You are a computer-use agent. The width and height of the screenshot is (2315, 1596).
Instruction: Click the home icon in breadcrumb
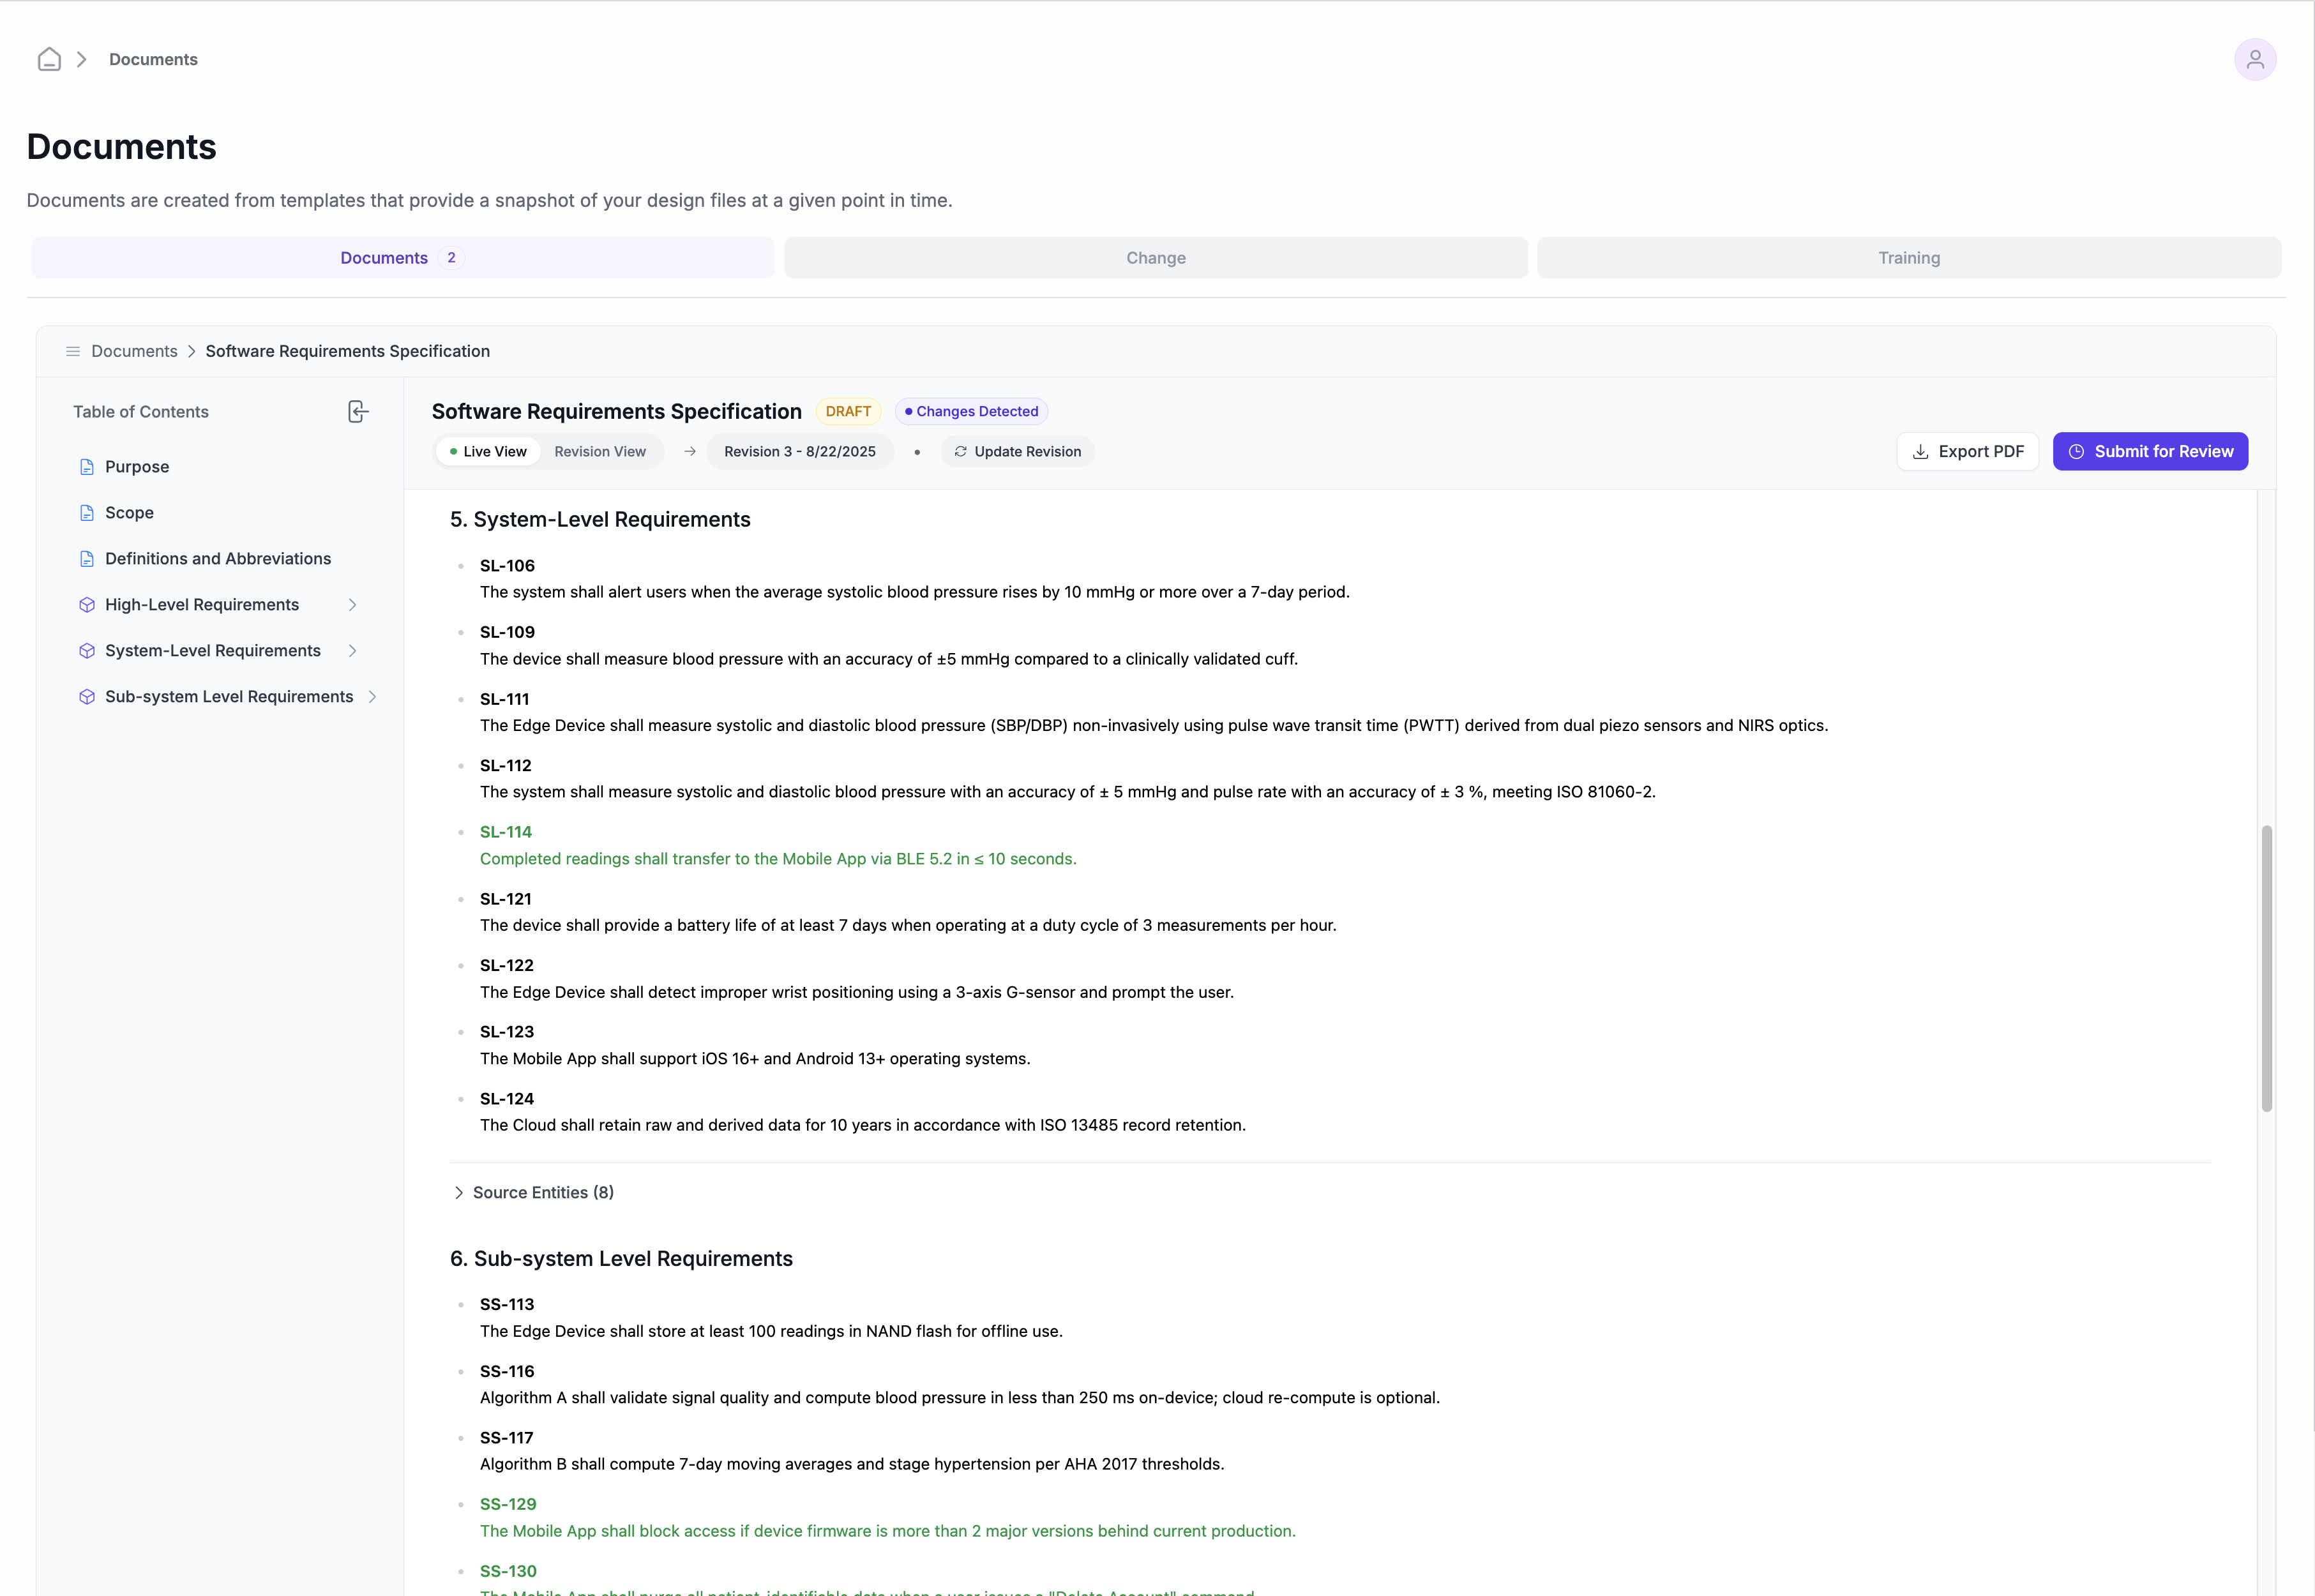click(49, 59)
